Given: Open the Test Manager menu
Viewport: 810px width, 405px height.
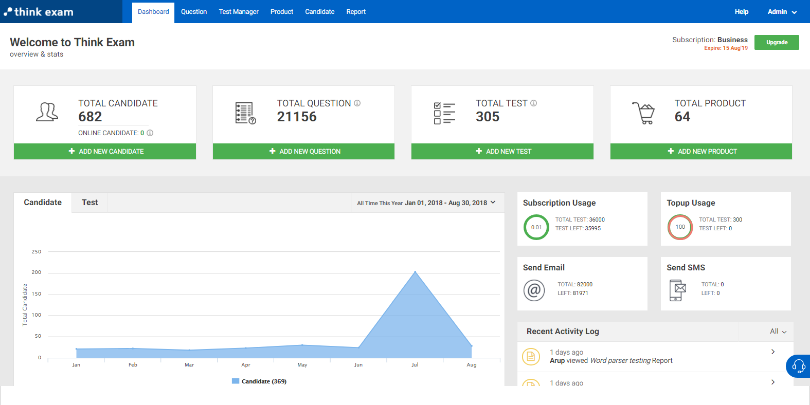Looking at the screenshot, I should tap(238, 11).
